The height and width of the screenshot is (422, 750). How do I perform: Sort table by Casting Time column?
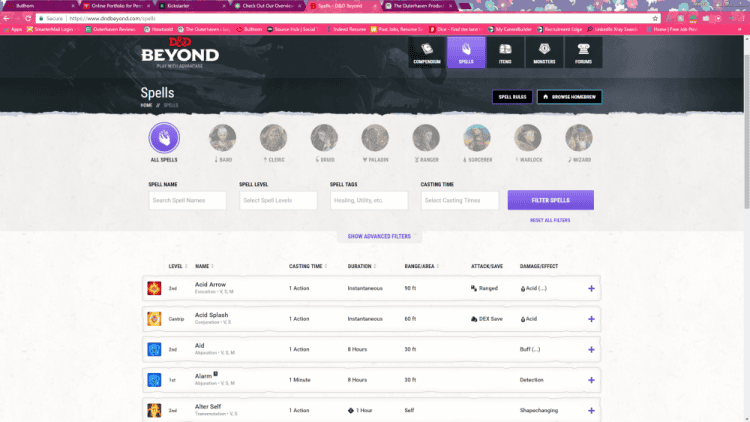click(308, 266)
